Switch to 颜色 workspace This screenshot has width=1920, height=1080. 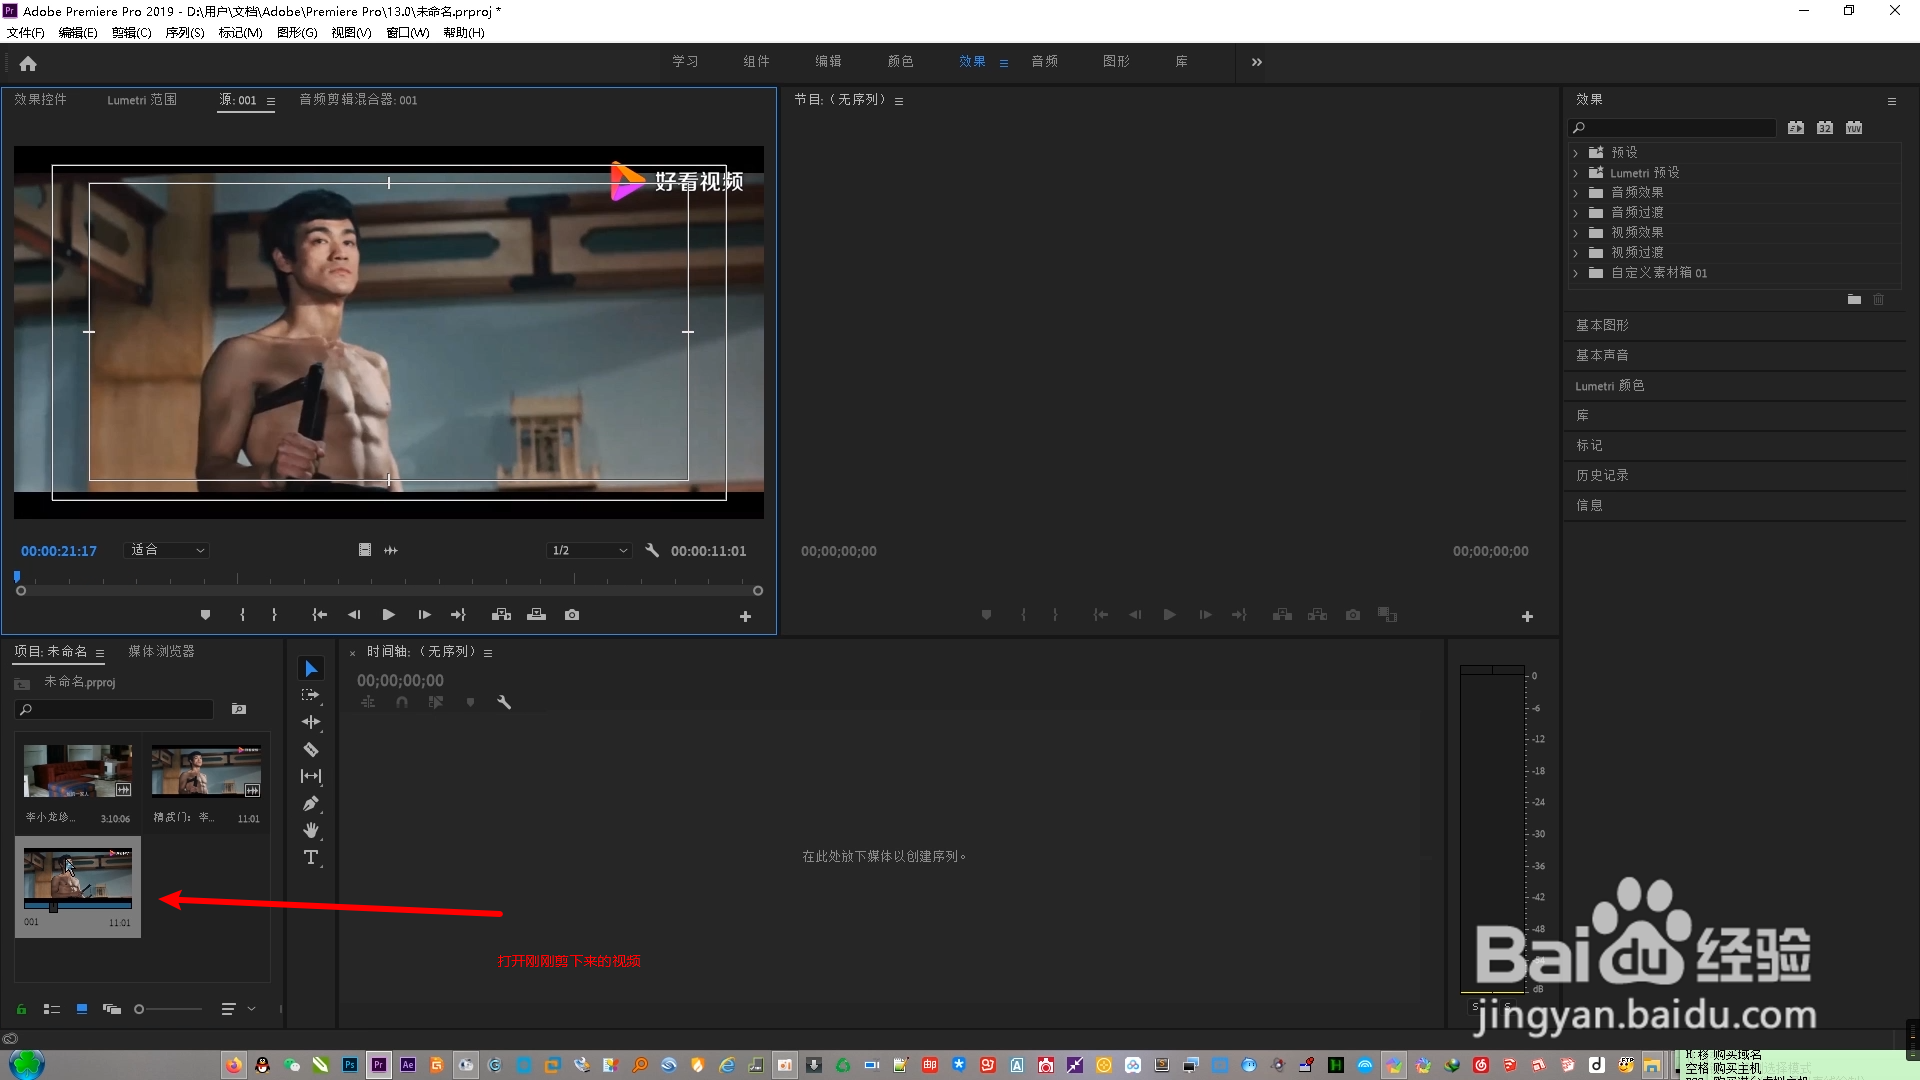point(901,62)
